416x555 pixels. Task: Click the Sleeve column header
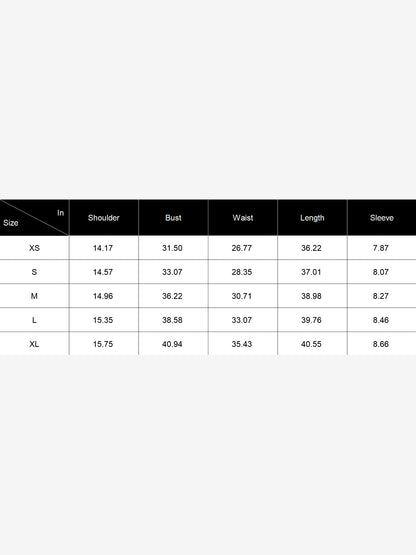[x=382, y=218]
